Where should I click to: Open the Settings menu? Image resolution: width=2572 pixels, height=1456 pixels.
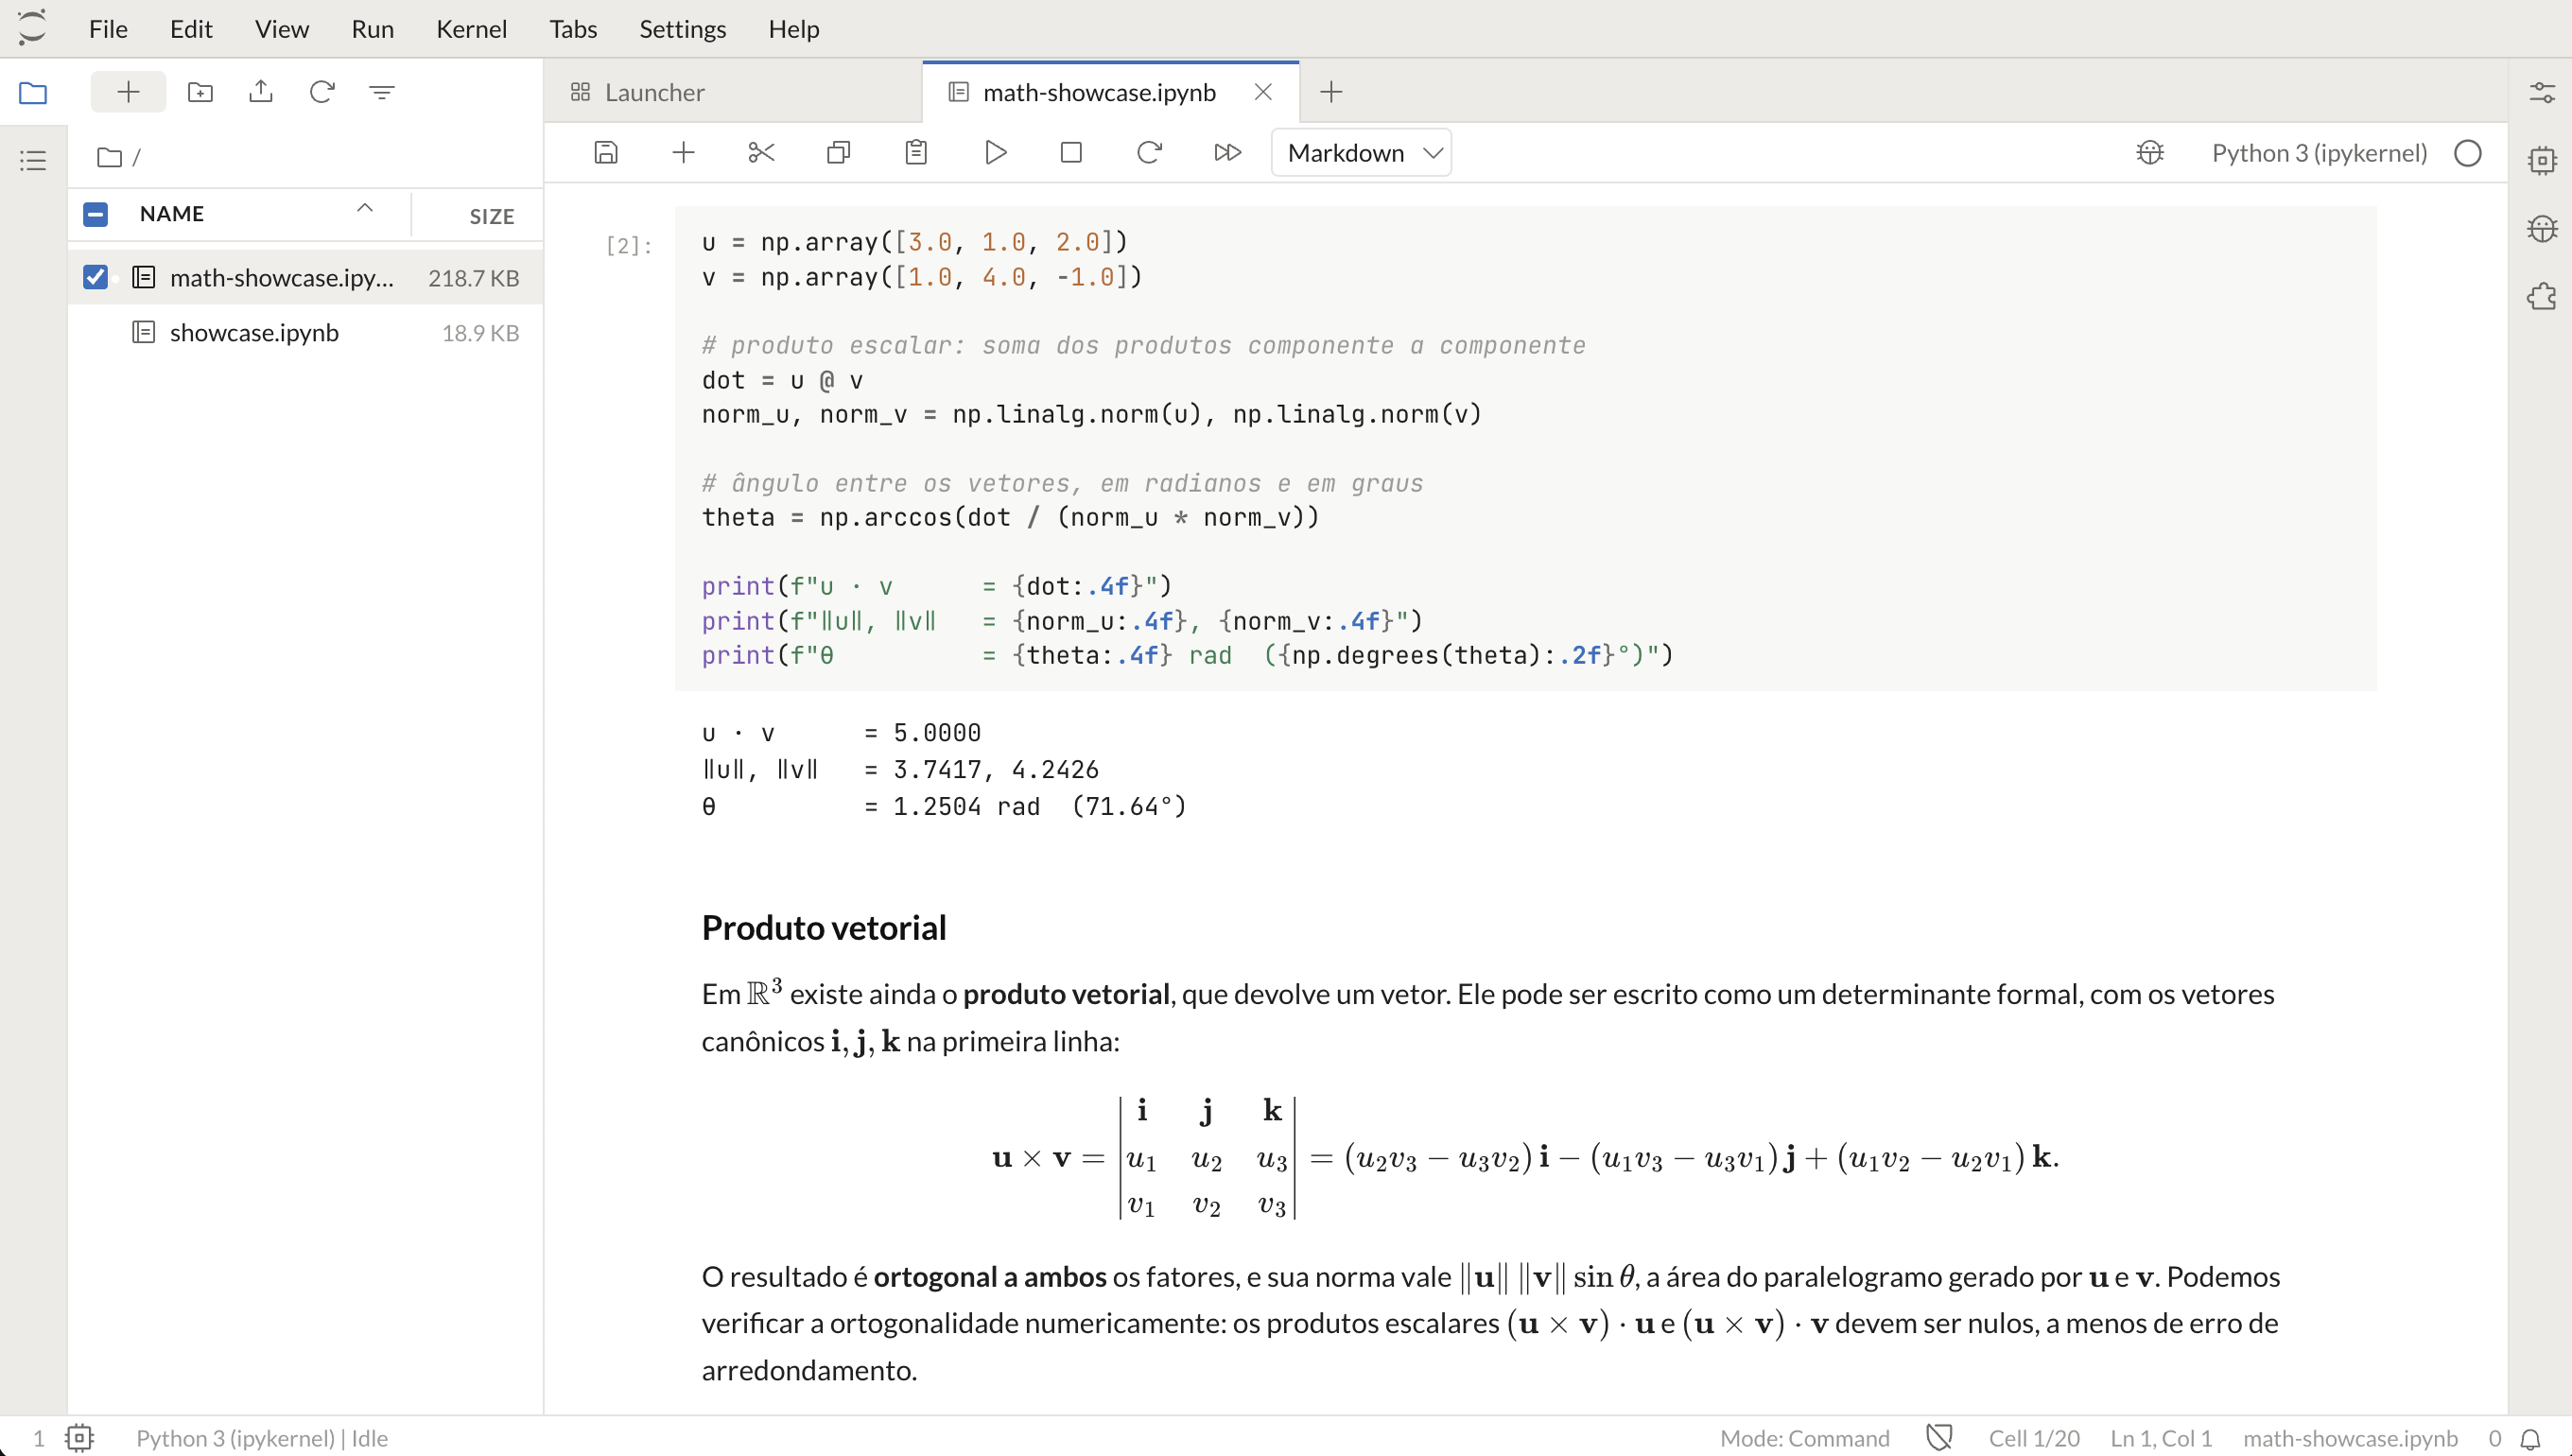(x=682, y=29)
